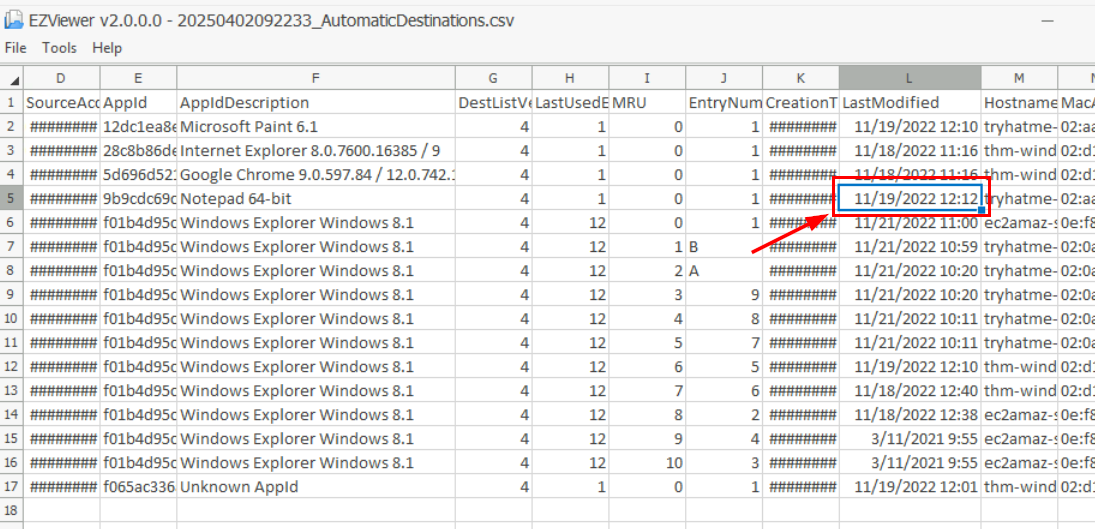
Task: Click the MRU header cell
Action: point(647,103)
